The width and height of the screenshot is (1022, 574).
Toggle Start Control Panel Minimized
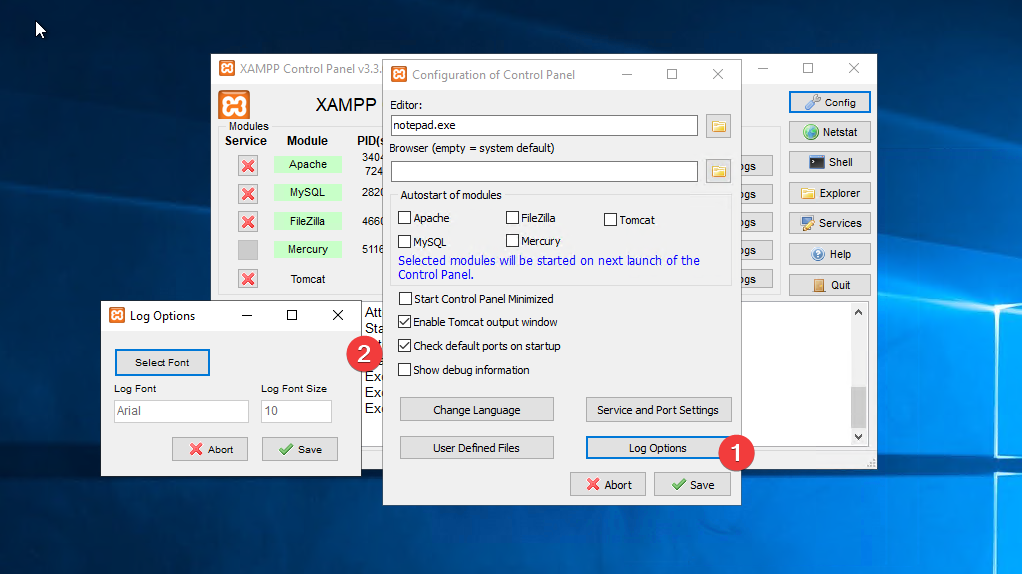pyautogui.click(x=405, y=298)
